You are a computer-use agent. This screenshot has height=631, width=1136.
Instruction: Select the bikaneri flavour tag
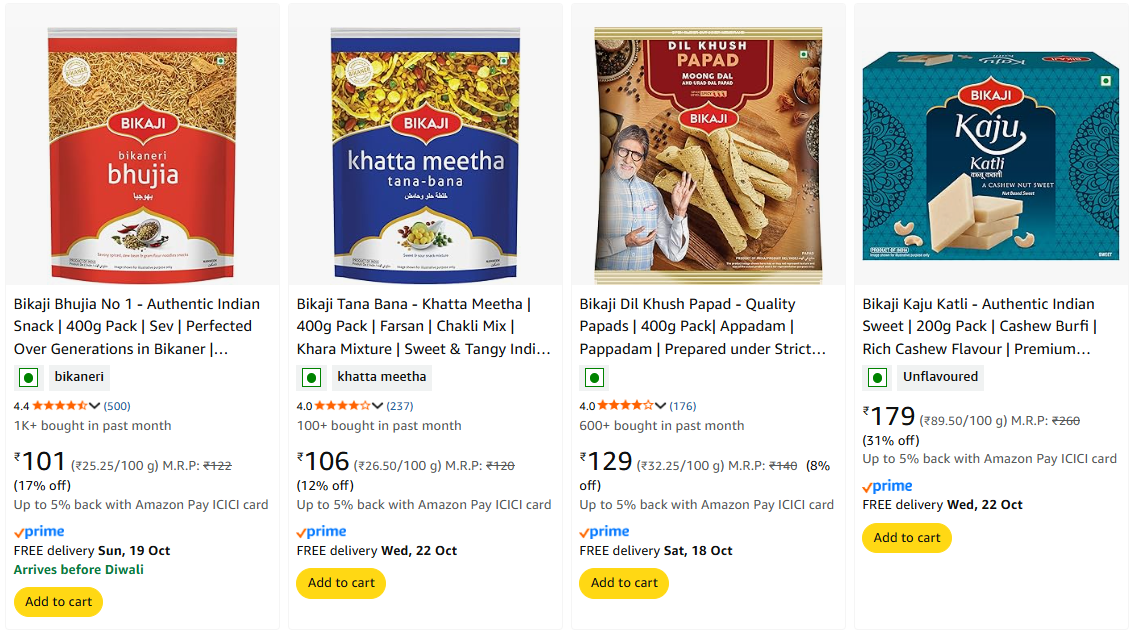coord(79,378)
